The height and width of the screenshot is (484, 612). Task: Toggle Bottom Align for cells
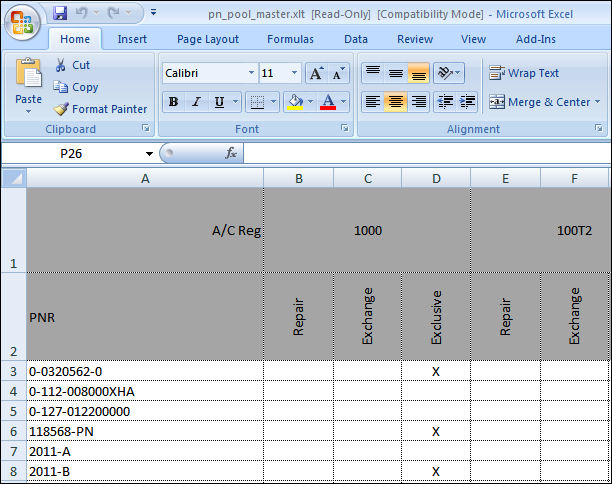[x=418, y=73]
